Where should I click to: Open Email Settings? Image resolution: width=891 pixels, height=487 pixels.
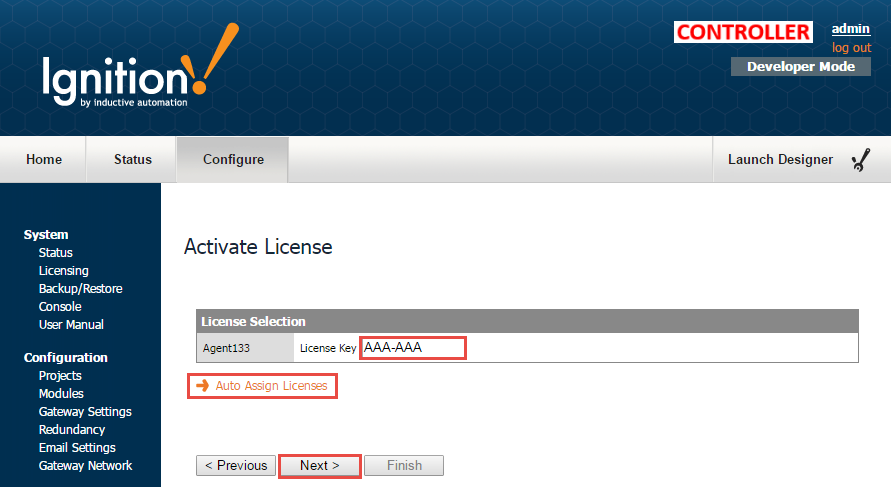click(x=77, y=448)
